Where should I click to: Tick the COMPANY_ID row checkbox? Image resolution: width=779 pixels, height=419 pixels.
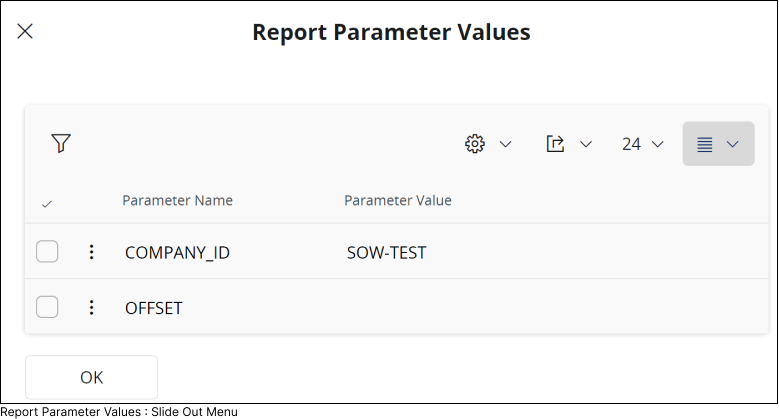(47, 252)
